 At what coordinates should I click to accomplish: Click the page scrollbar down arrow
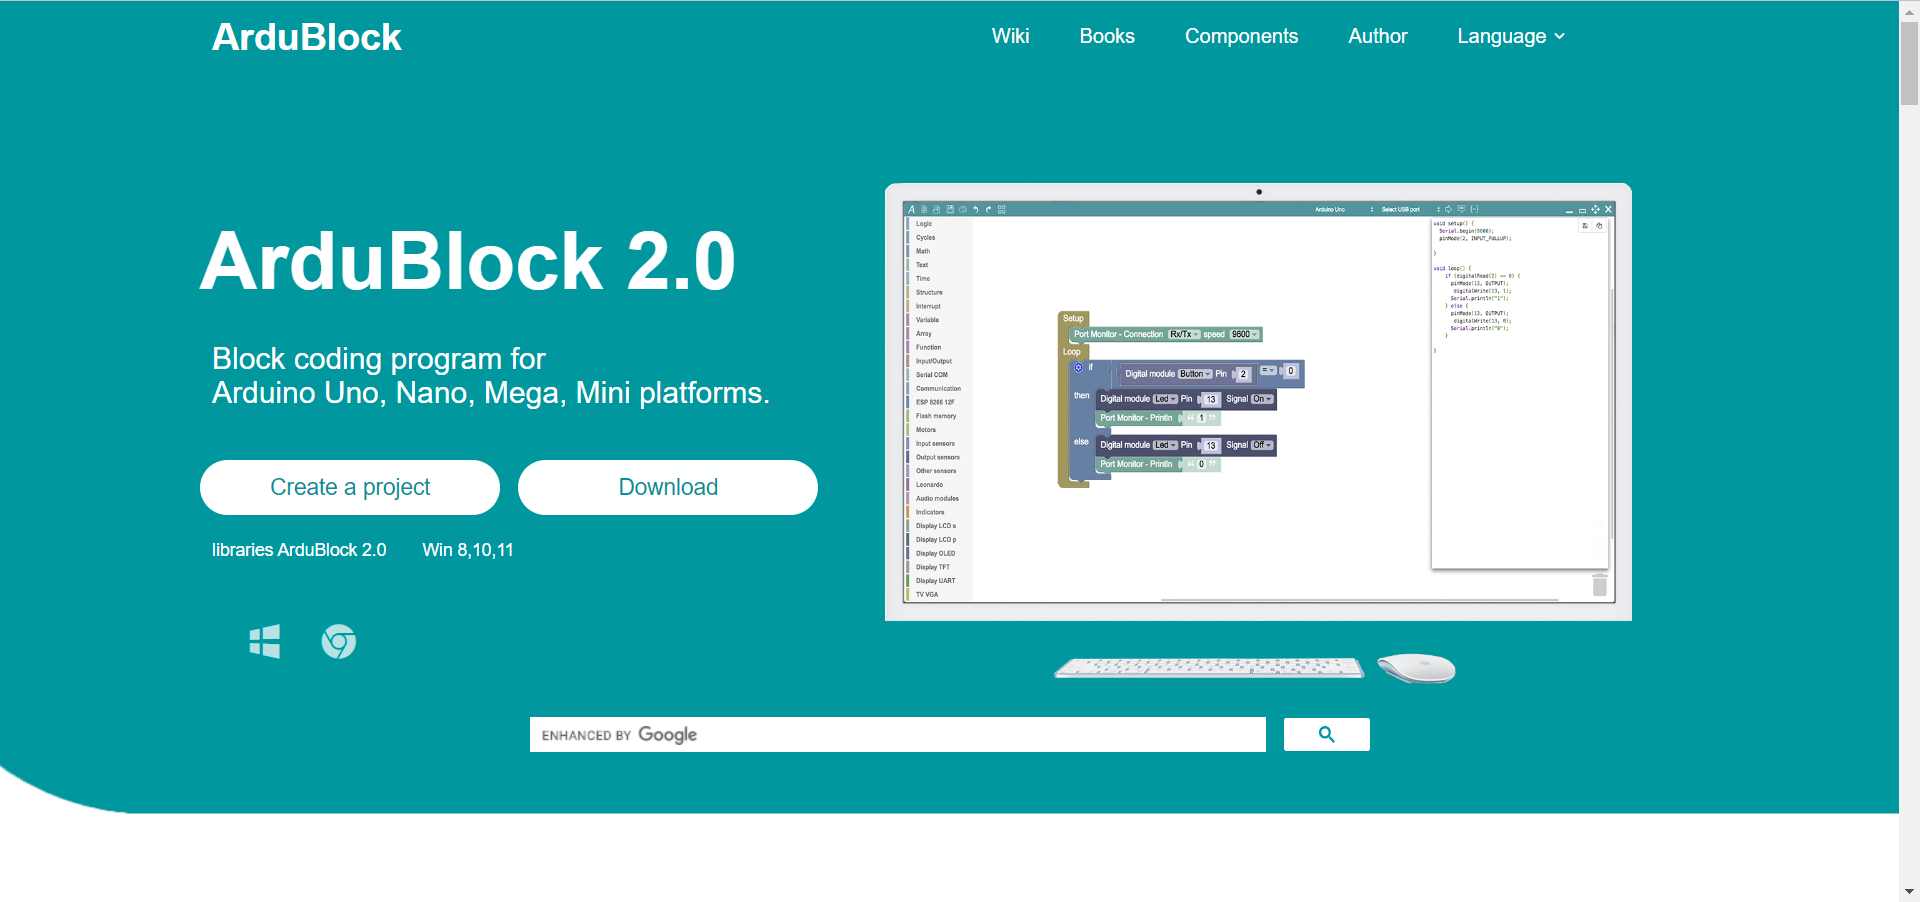[1909, 891]
